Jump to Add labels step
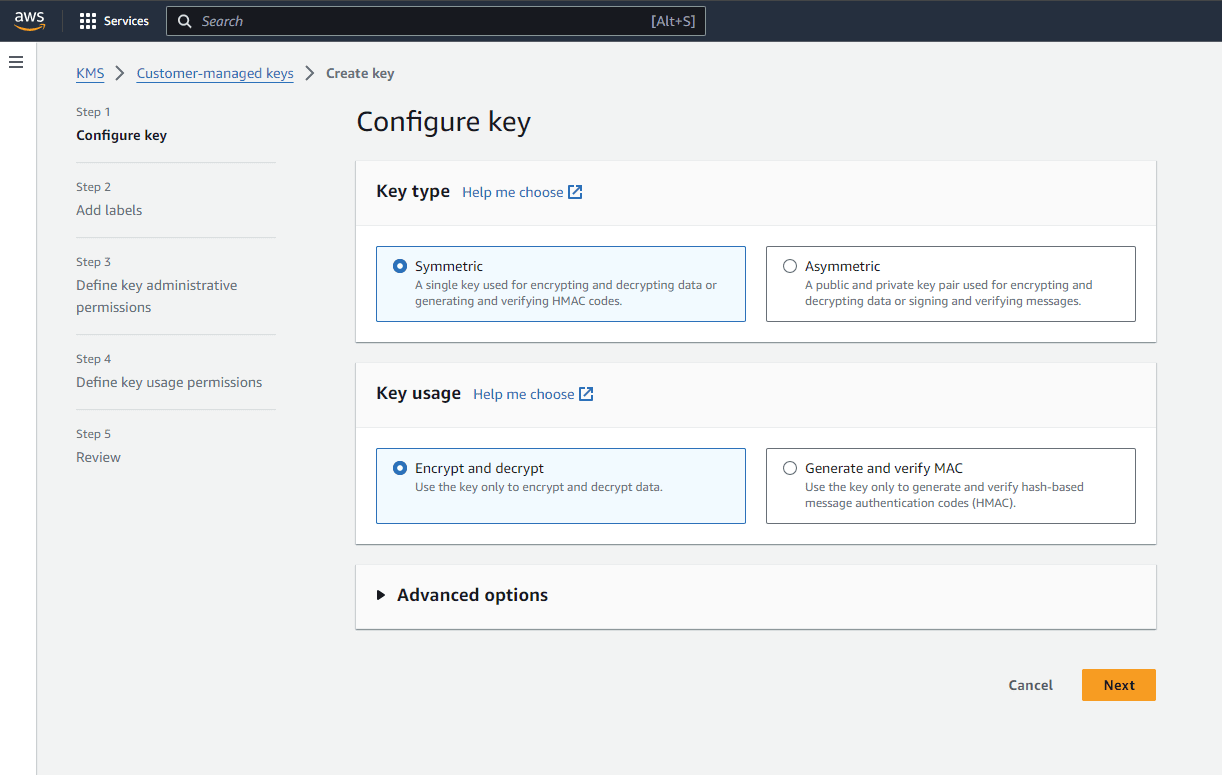 pos(109,210)
